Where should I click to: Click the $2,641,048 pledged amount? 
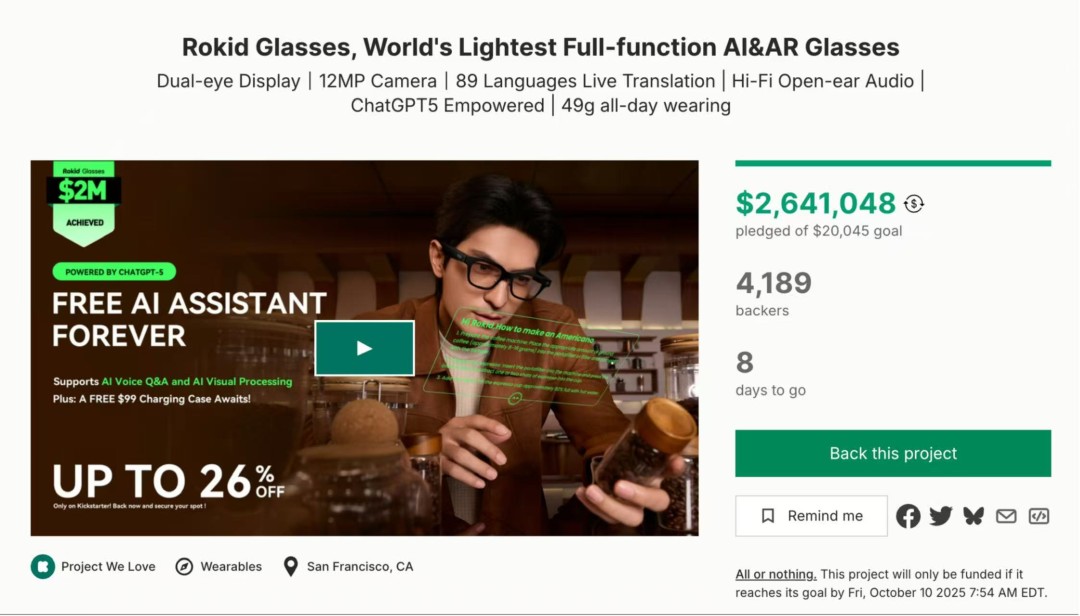click(815, 204)
